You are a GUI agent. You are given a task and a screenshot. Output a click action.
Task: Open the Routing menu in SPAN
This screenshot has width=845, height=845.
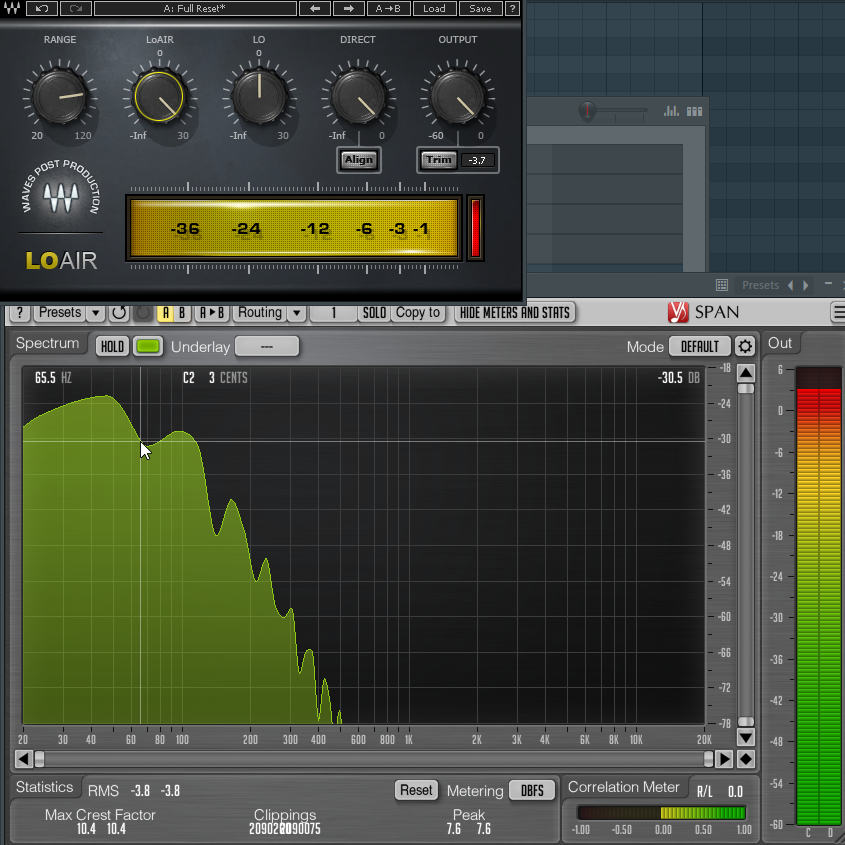point(260,313)
